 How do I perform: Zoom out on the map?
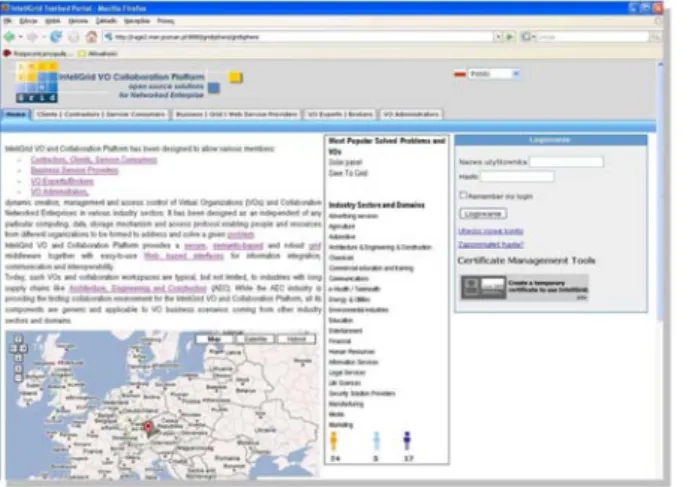click(18, 378)
